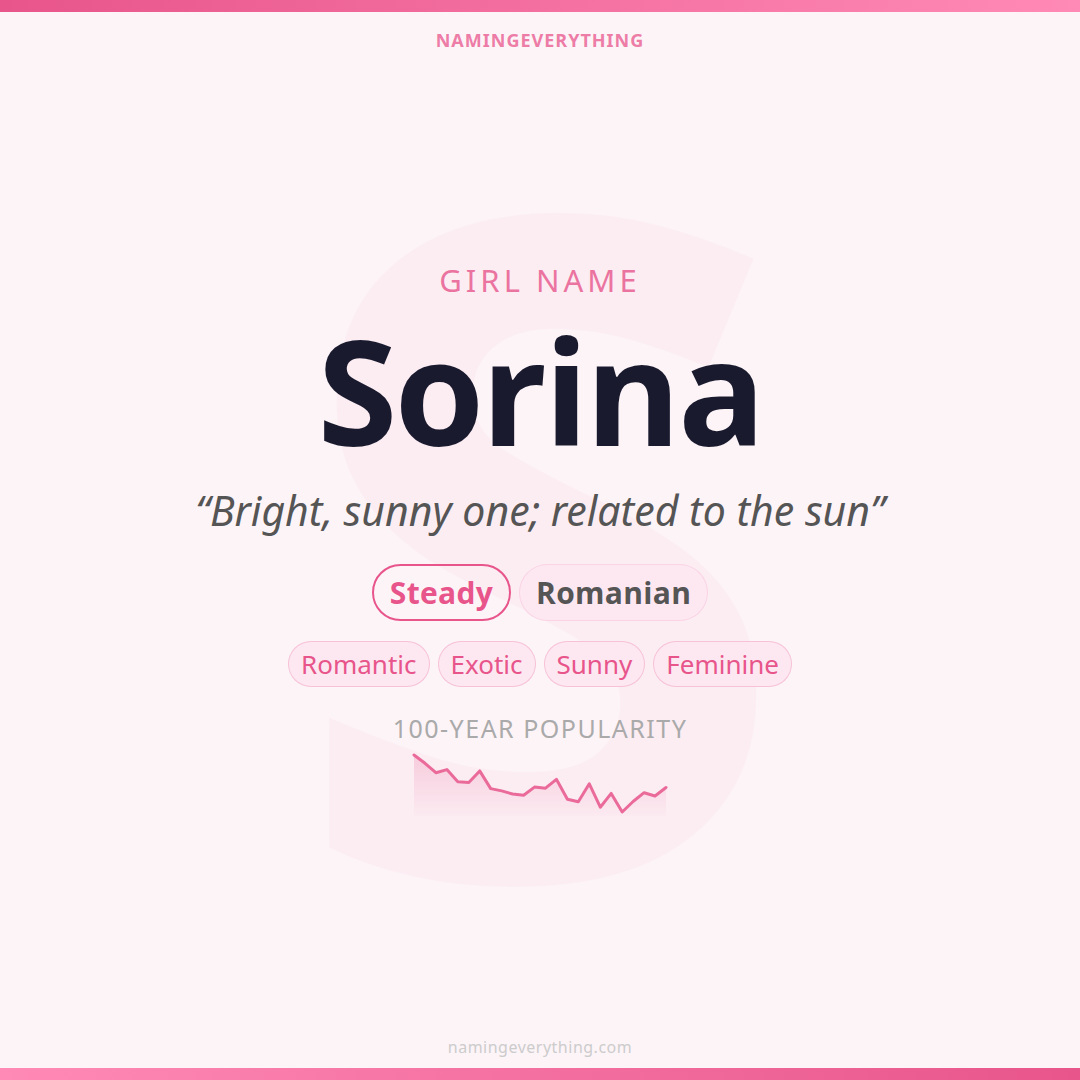Click the word "sun" ending the meaning quote
This screenshot has width=1080, height=1080.
(836, 512)
